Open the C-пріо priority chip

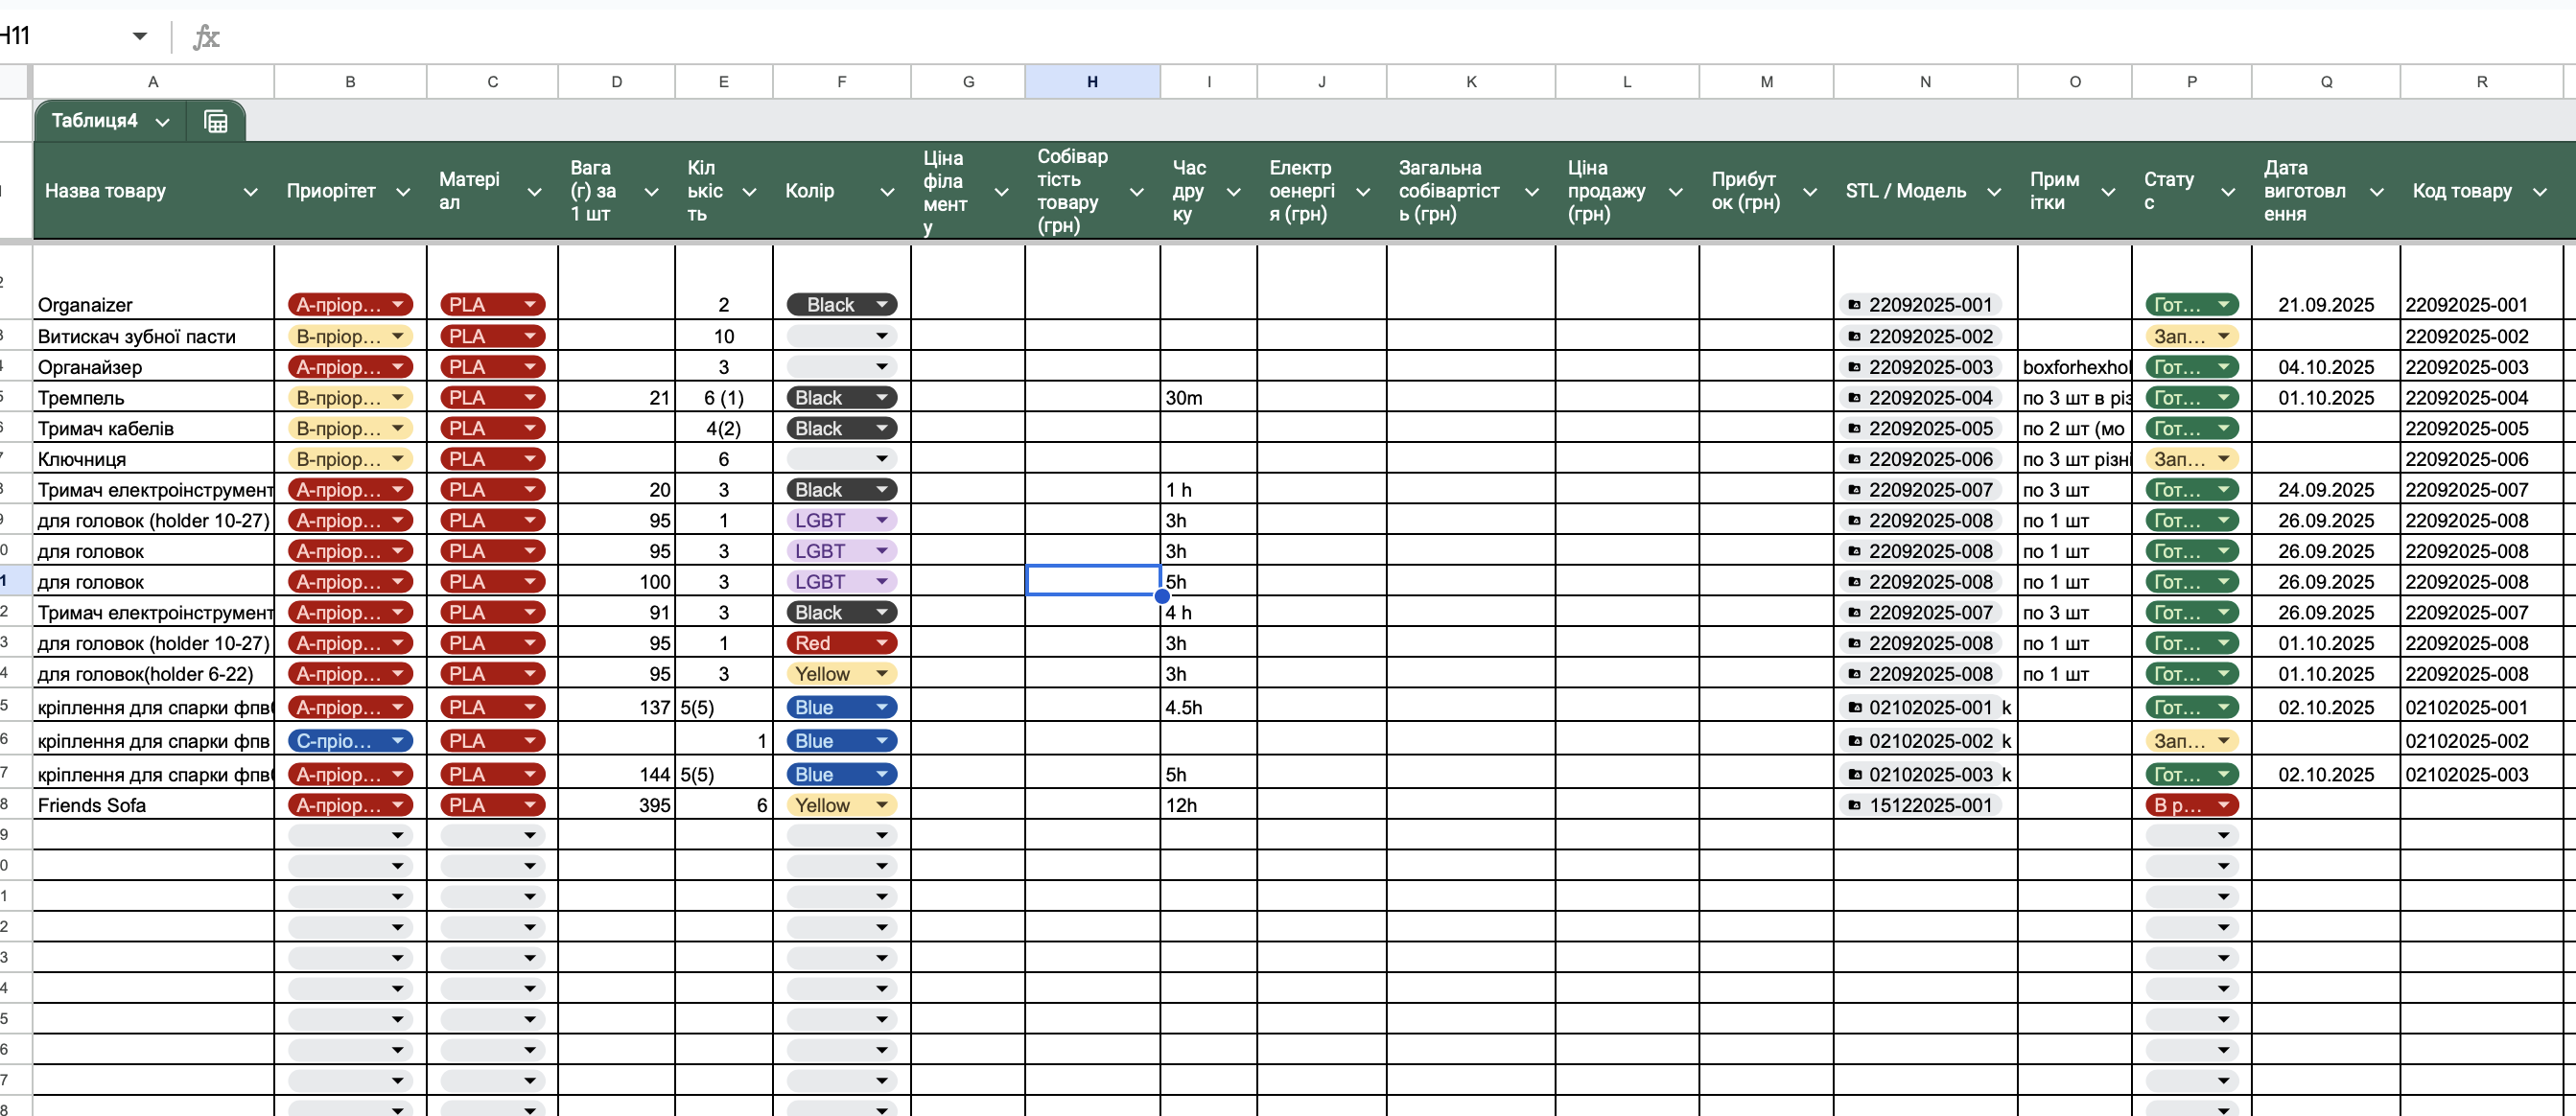click(x=350, y=741)
